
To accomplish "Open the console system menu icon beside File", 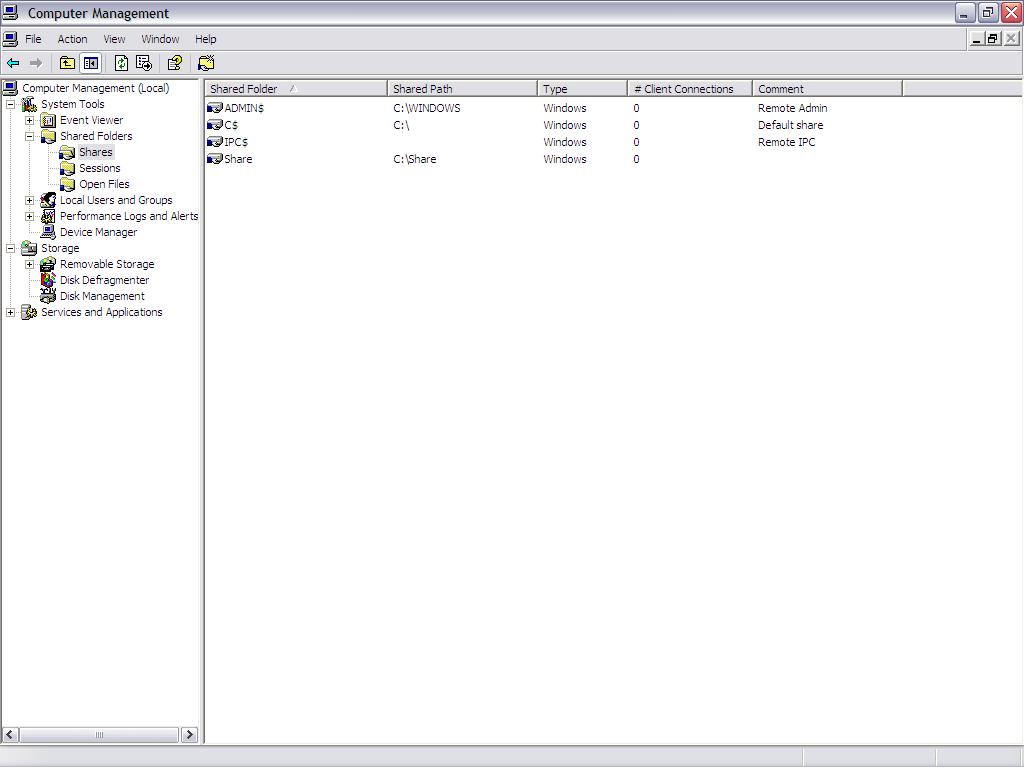I will click(x=10, y=39).
